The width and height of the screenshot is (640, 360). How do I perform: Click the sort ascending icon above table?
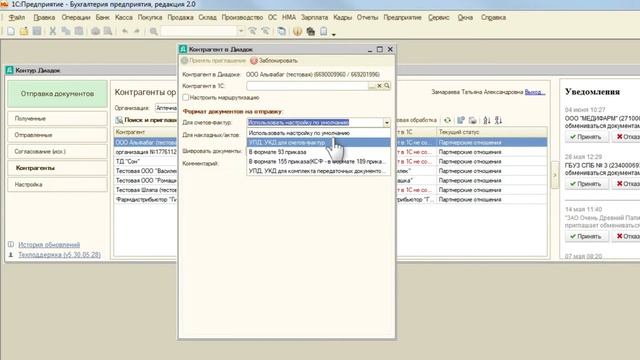coord(487,120)
